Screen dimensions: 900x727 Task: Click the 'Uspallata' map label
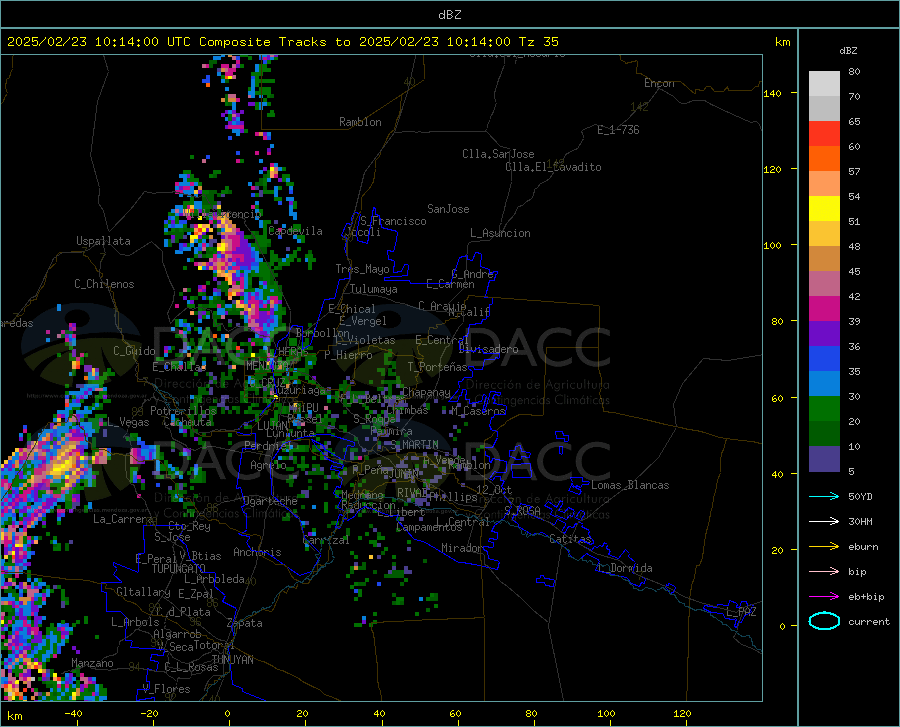point(103,241)
